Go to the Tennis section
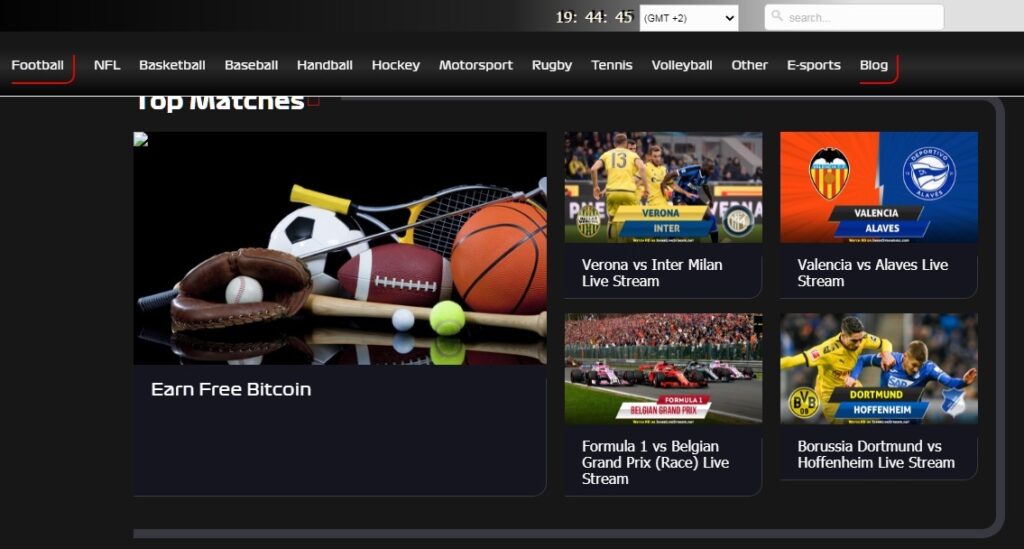 [612, 65]
